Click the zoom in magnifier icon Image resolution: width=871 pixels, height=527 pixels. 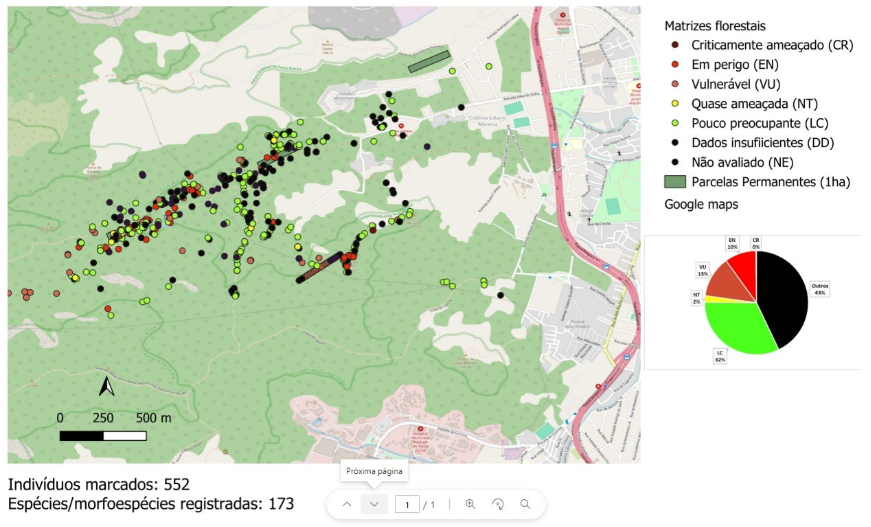point(470,505)
